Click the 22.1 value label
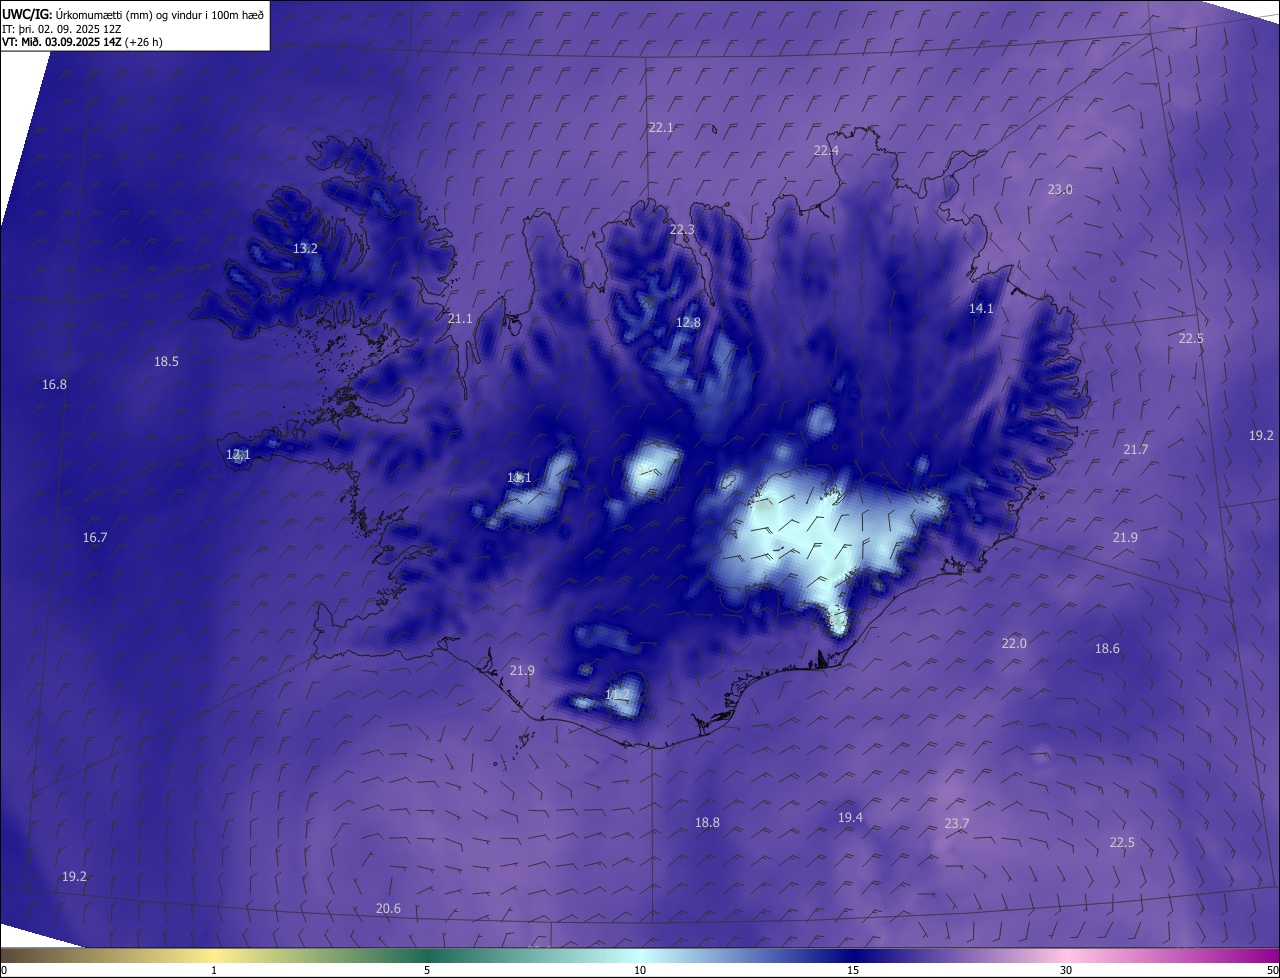Viewport: 1280px width, 978px height. 661,128
